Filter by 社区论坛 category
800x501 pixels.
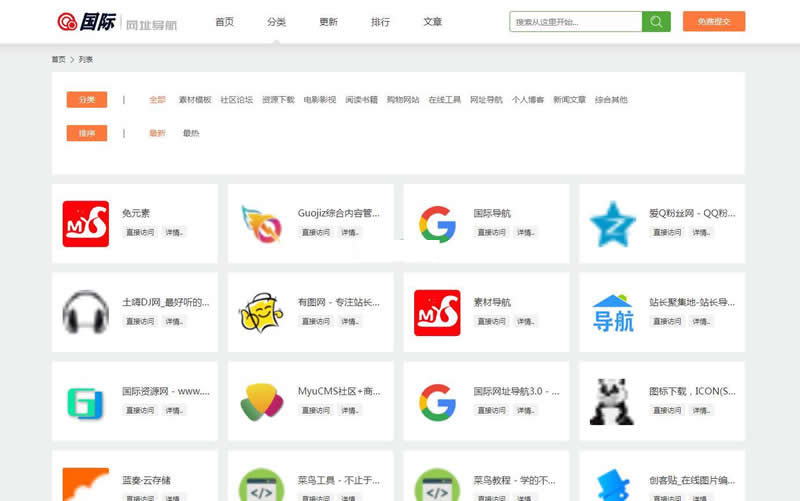[237, 99]
